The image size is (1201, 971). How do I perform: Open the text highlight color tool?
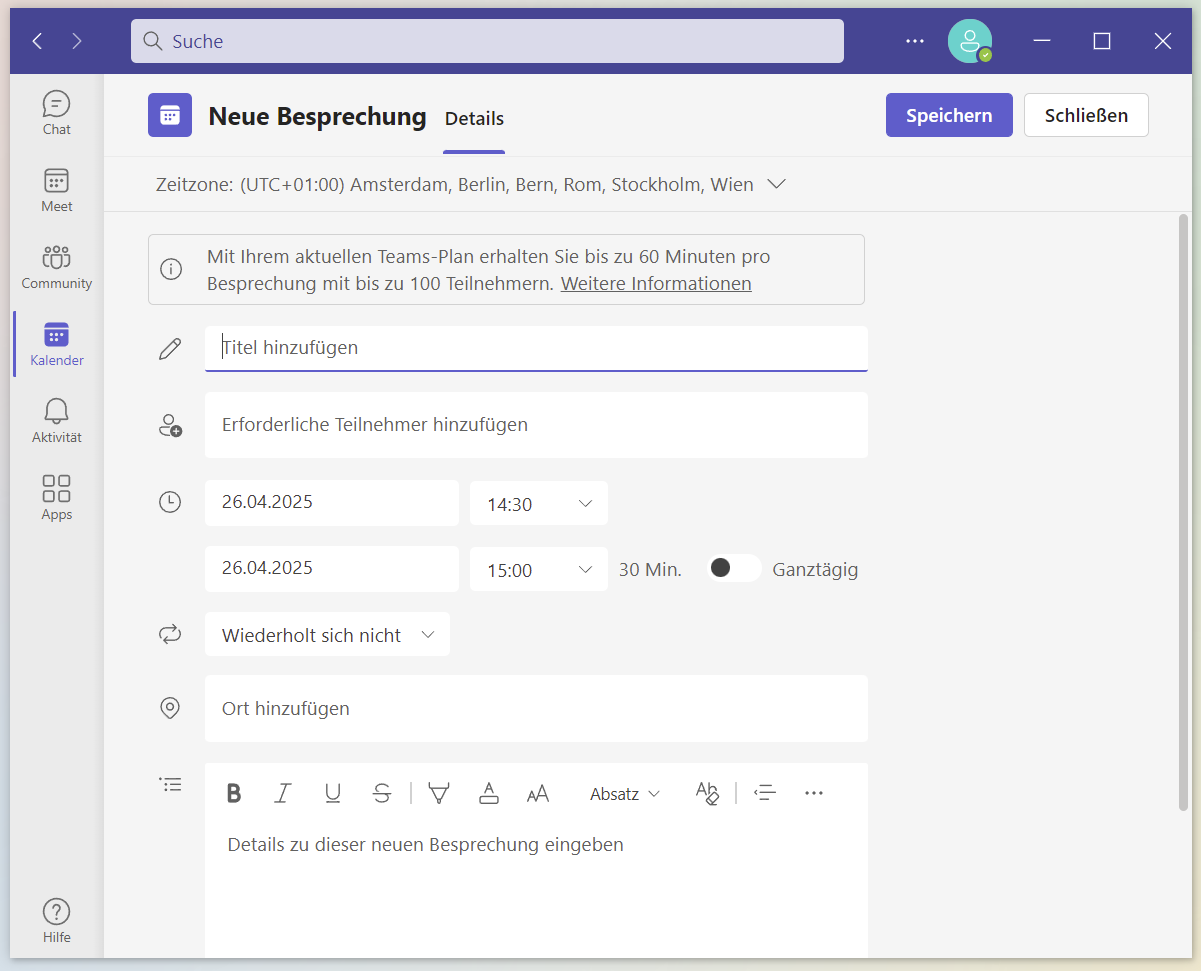438,793
